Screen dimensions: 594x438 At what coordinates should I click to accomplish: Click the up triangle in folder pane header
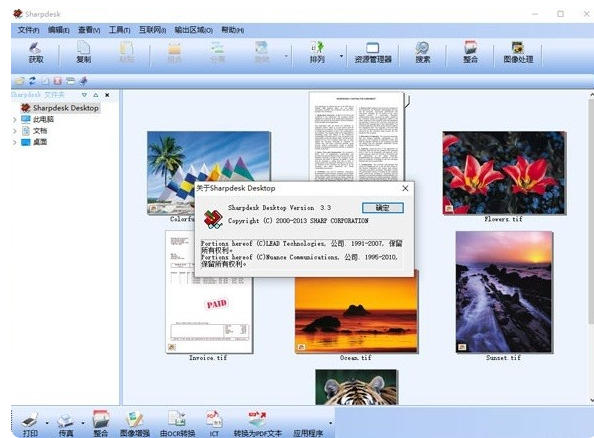point(96,95)
